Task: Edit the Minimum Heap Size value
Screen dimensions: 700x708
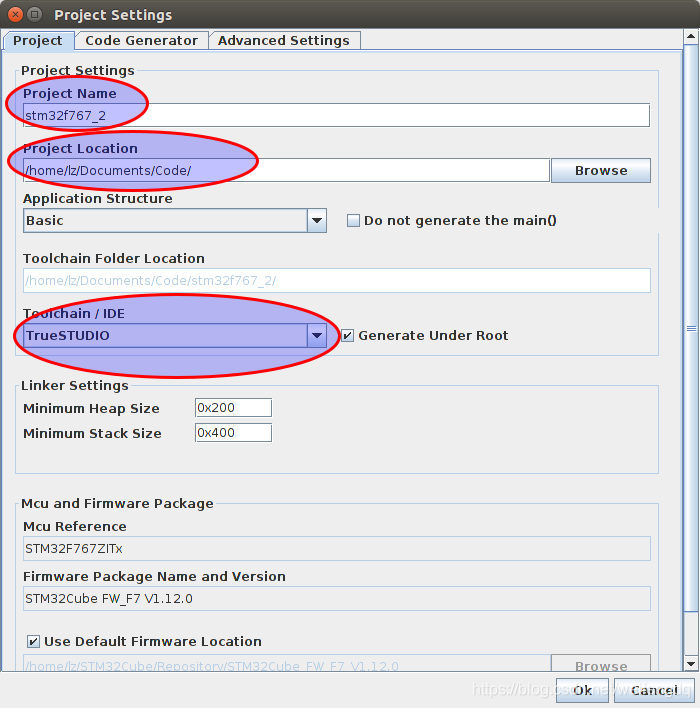Action: pos(233,408)
